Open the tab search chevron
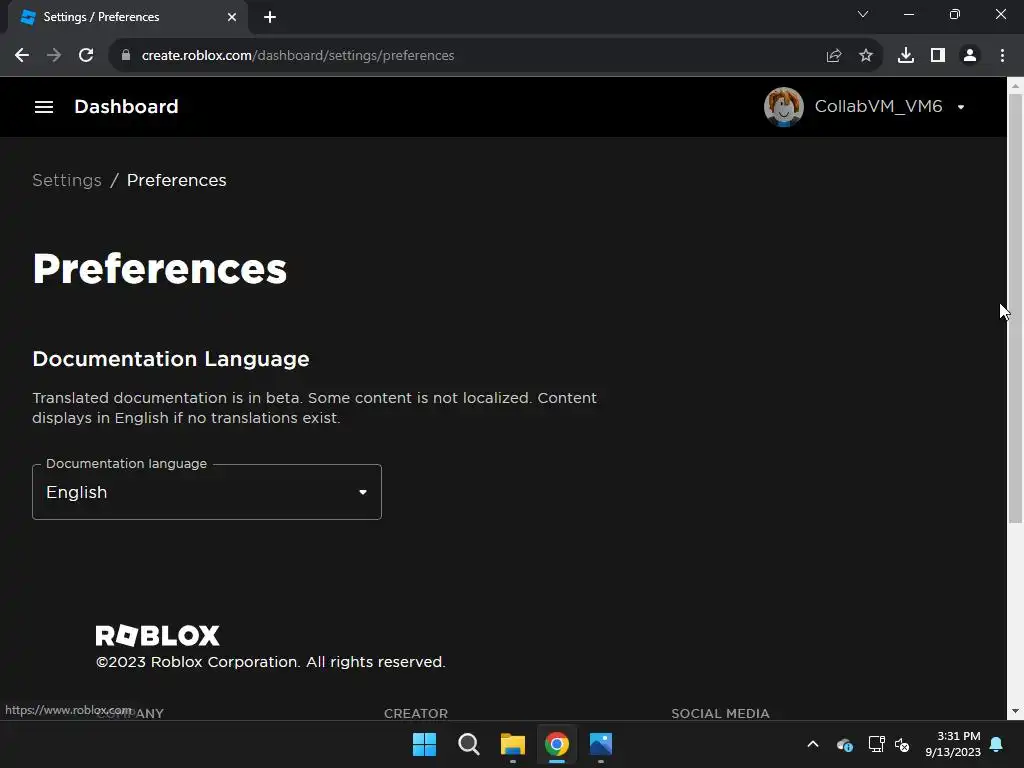 click(863, 14)
